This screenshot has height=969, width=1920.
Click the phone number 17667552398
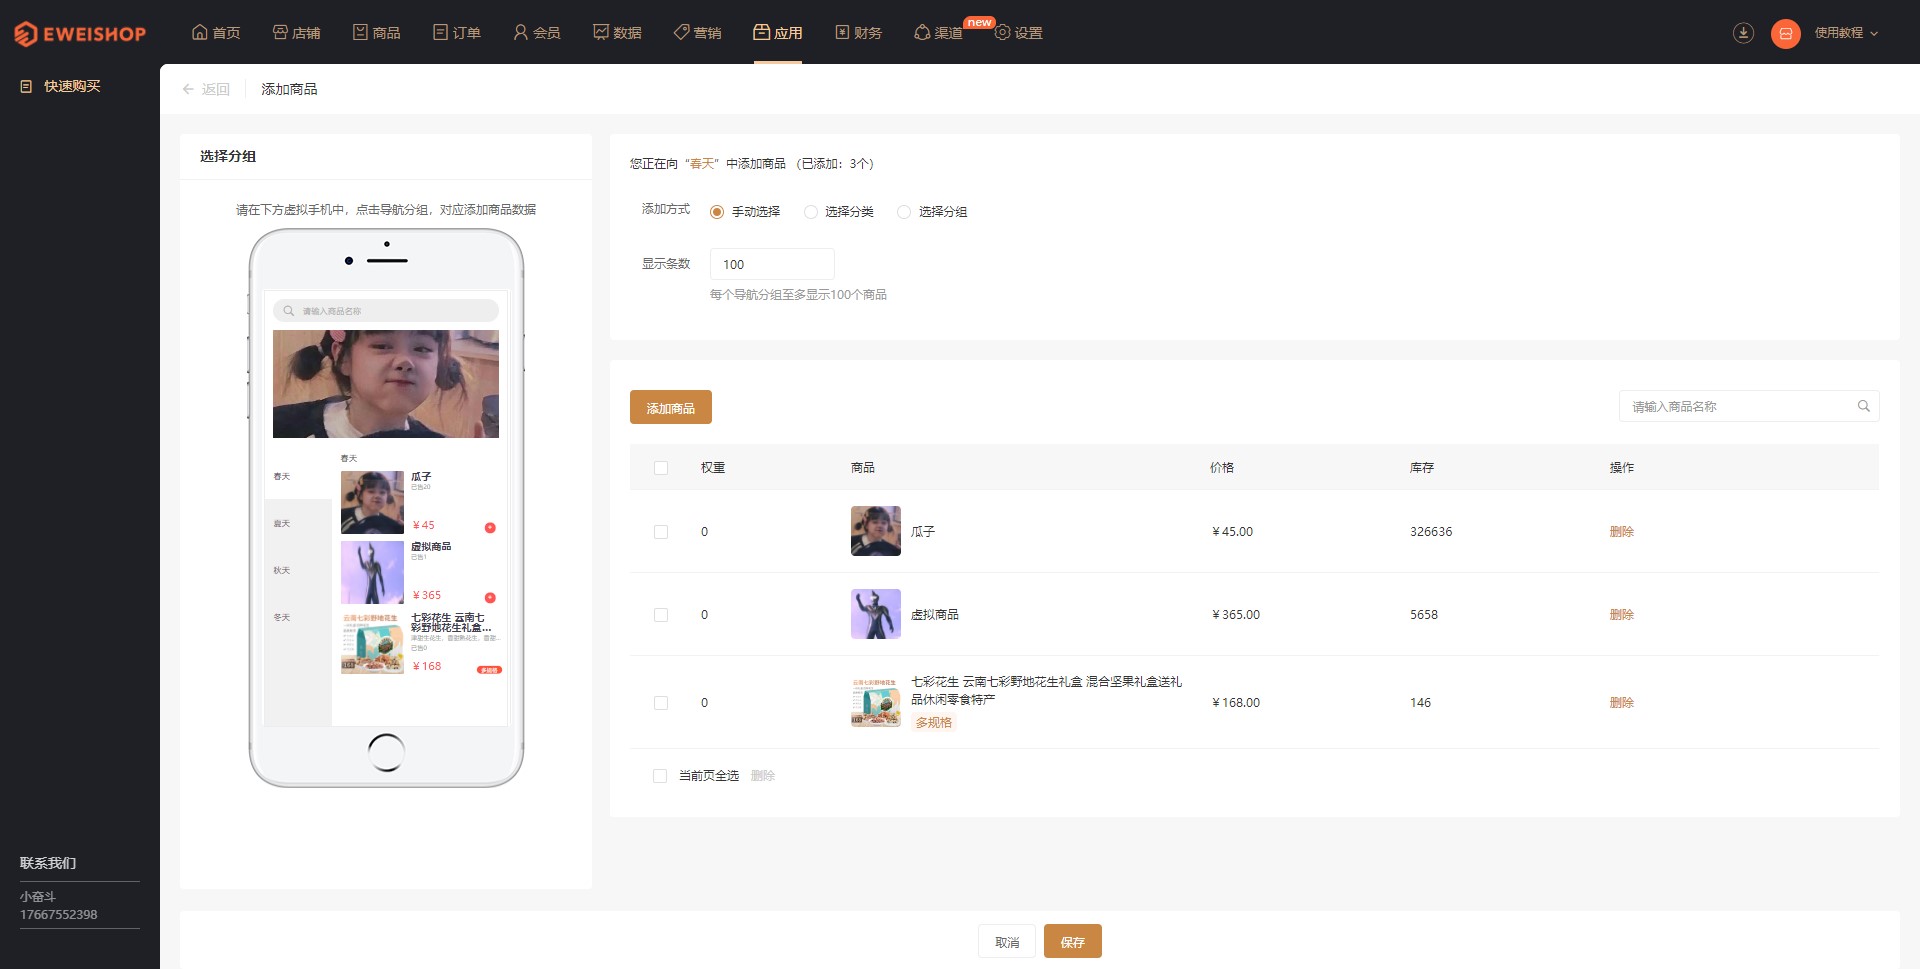pos(59,915)
